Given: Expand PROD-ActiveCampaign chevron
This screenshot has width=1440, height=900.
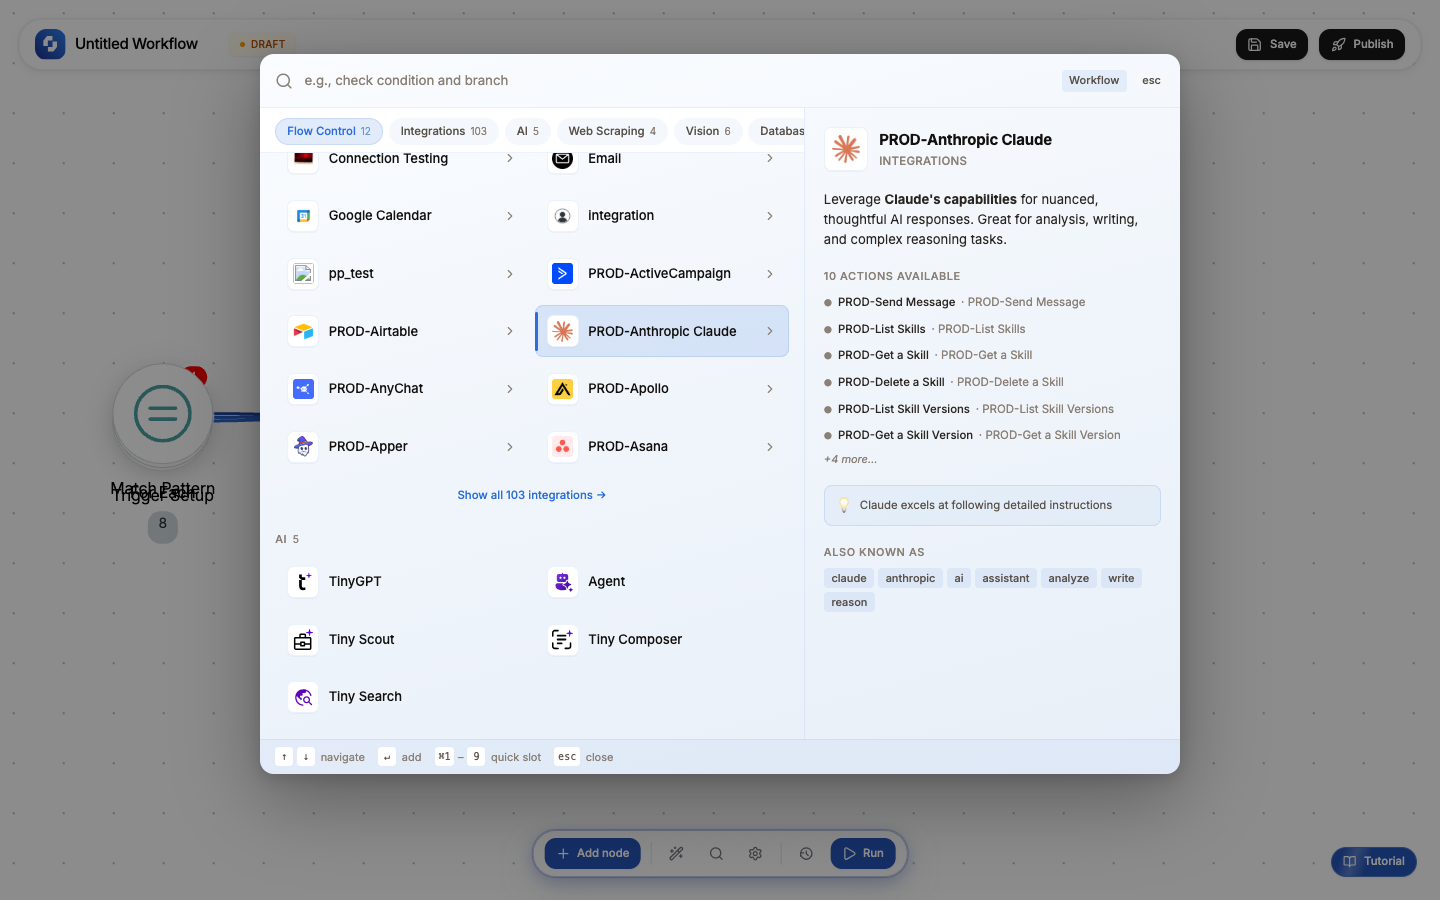Looking at the screenshot, I should click(x=770, y=274).
